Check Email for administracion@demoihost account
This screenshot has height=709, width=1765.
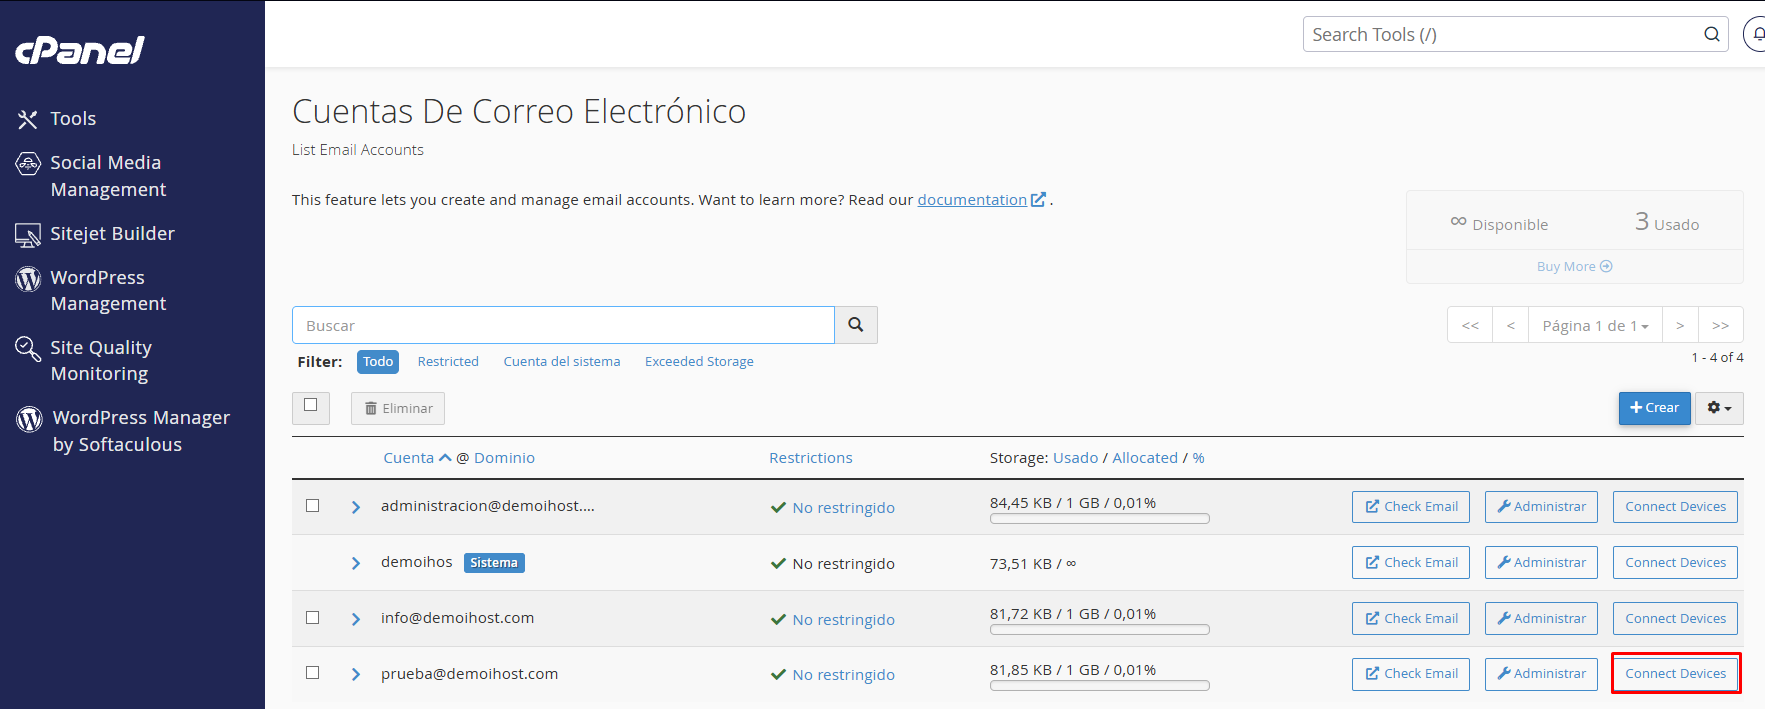pos(1411,507)
